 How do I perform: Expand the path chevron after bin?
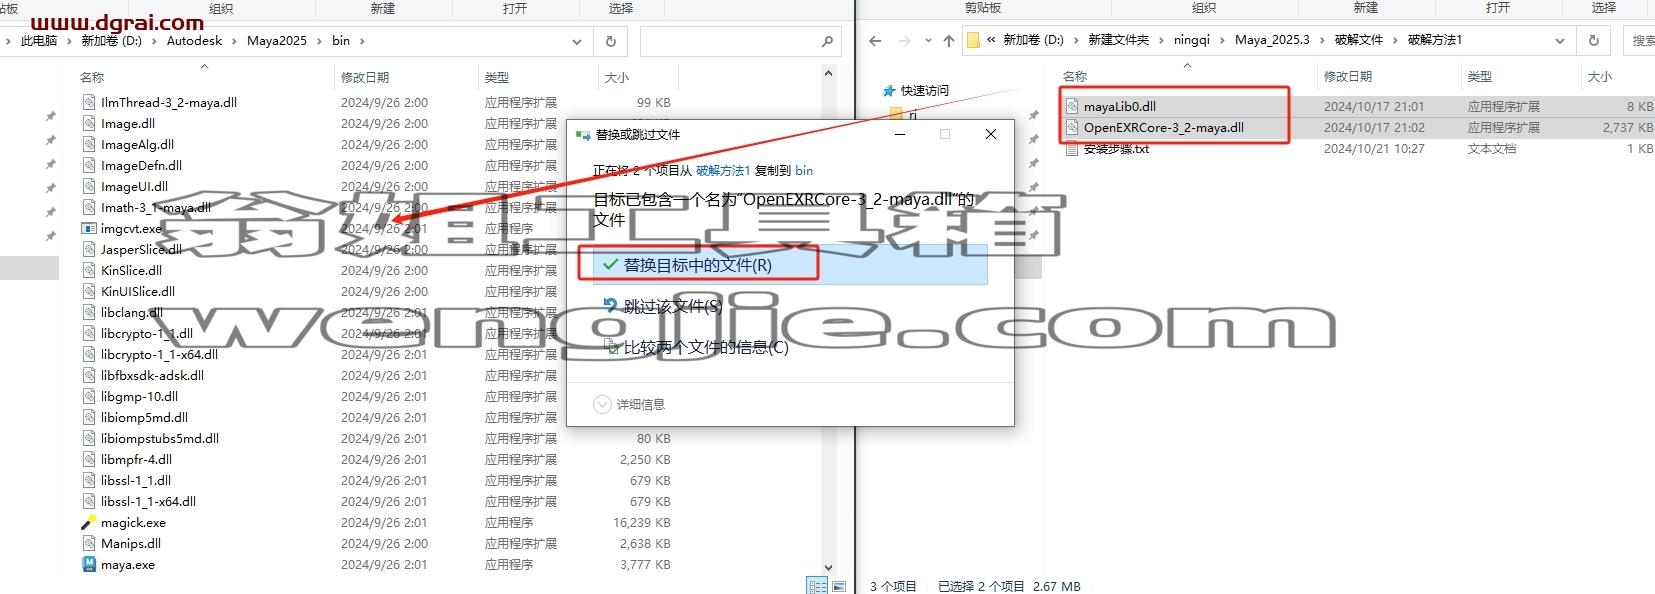[362, 41]
